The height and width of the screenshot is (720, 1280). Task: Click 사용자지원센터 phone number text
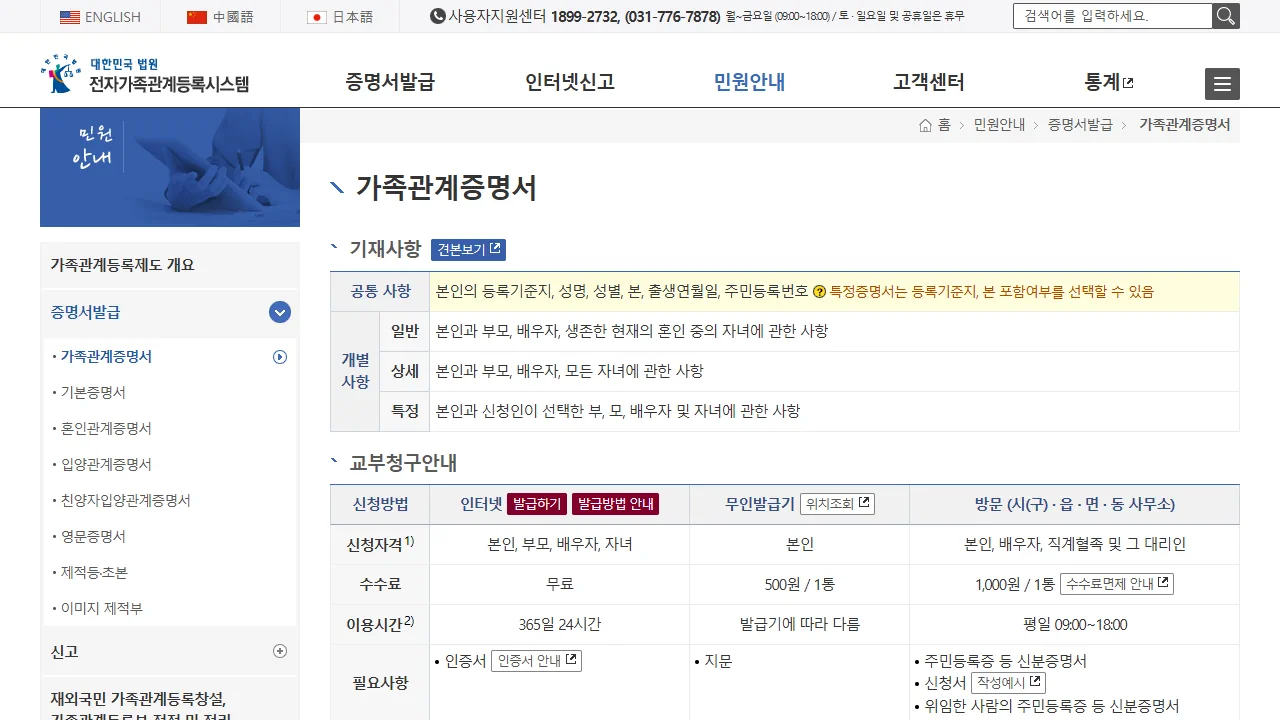pos(635,17)
